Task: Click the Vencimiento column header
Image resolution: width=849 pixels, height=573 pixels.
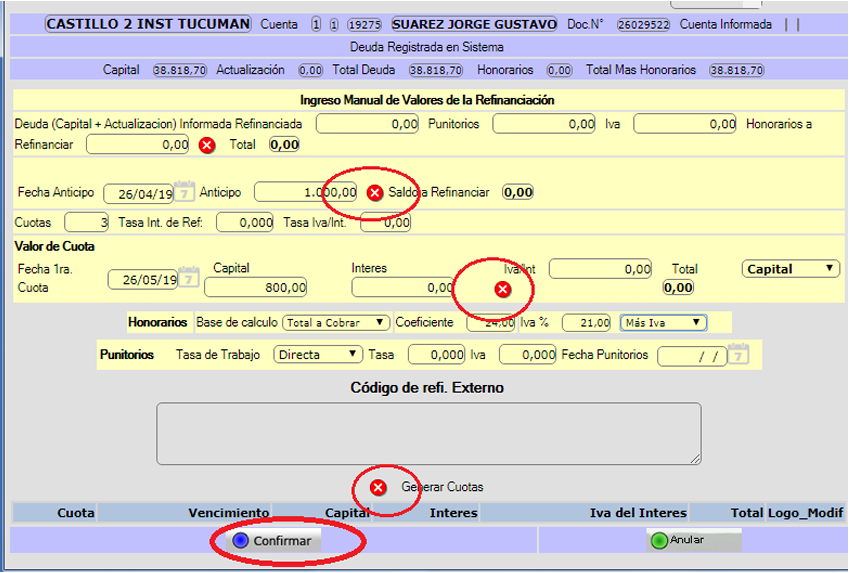Action: [228, 513]
